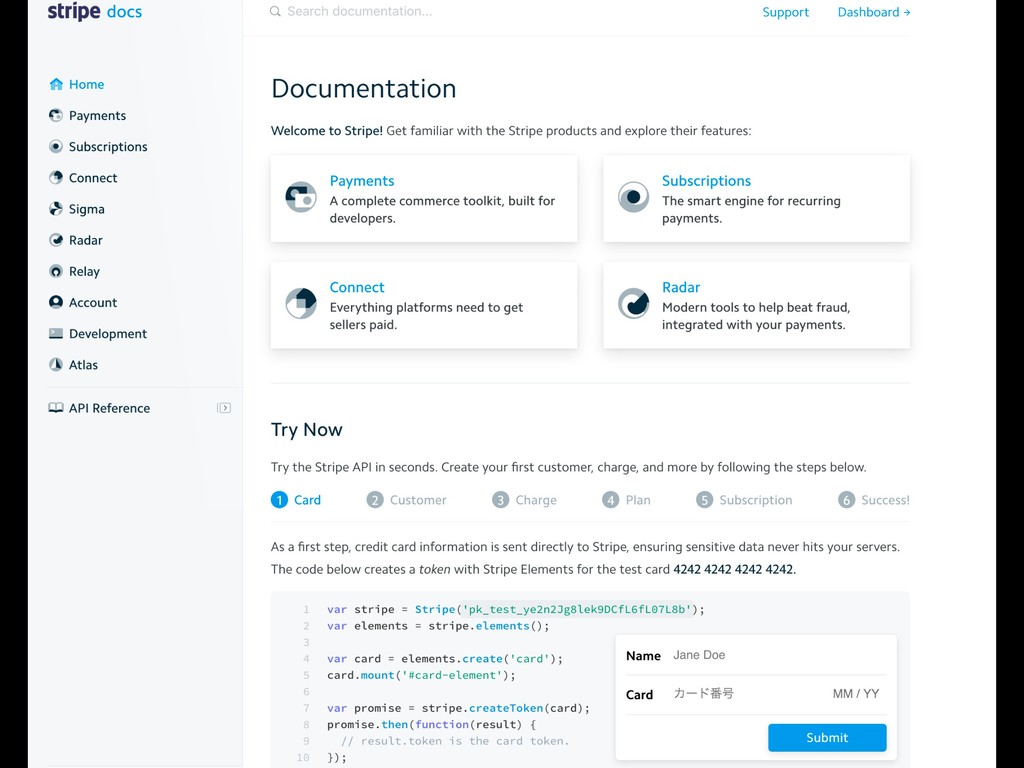Click the Atlas icon in sidebar
1024x768 pixels.
click(x=56, y=364)
